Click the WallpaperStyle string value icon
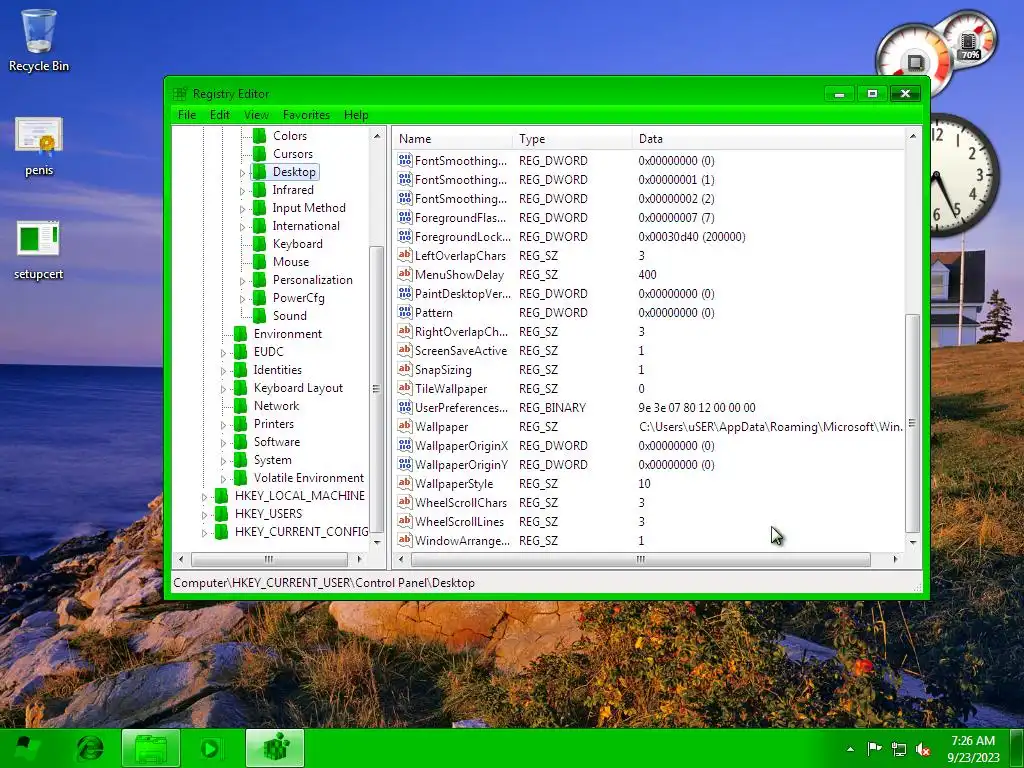1024x768 pixels. pyautogui.click(x=405, y=483)
